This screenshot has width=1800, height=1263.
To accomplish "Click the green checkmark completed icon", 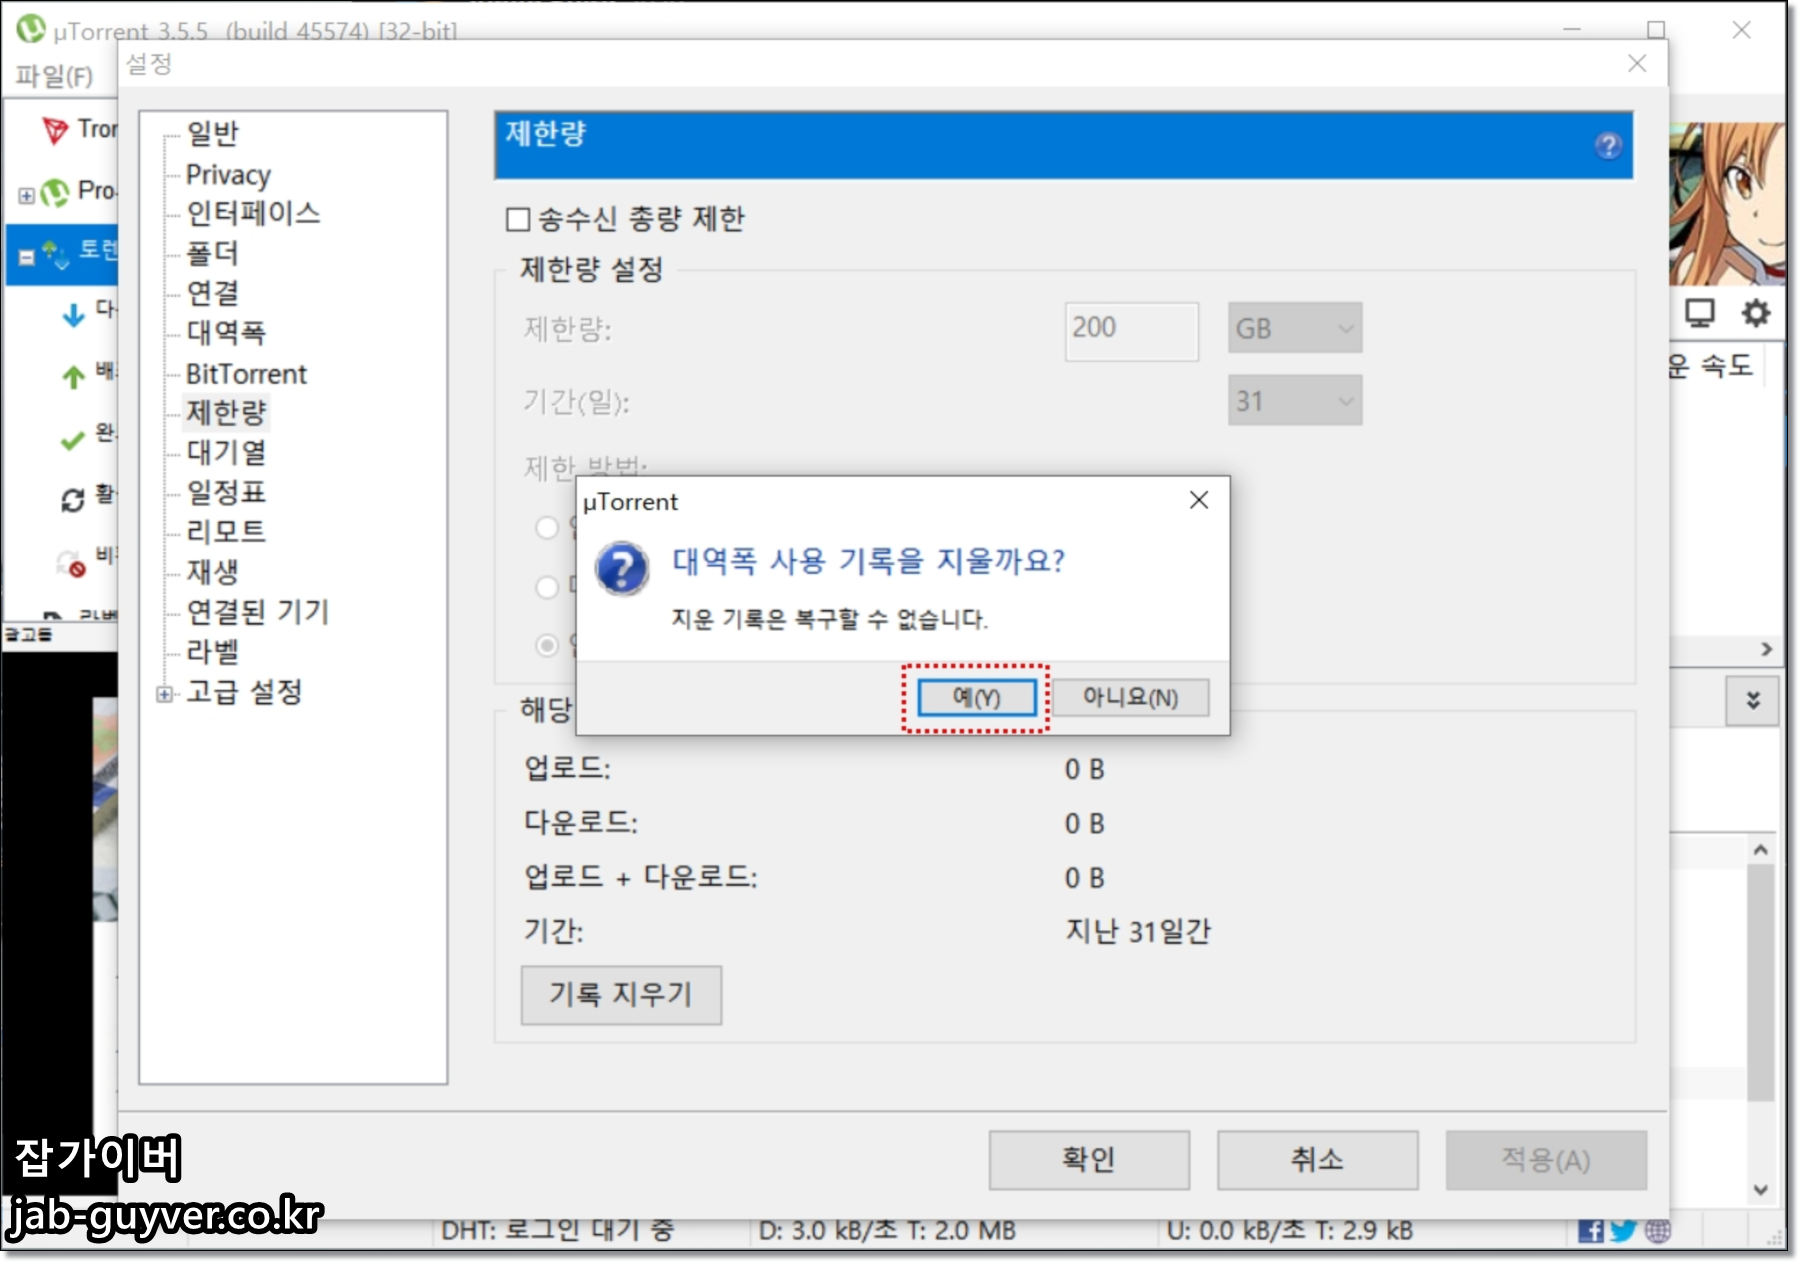I will (x=73, y=439).
